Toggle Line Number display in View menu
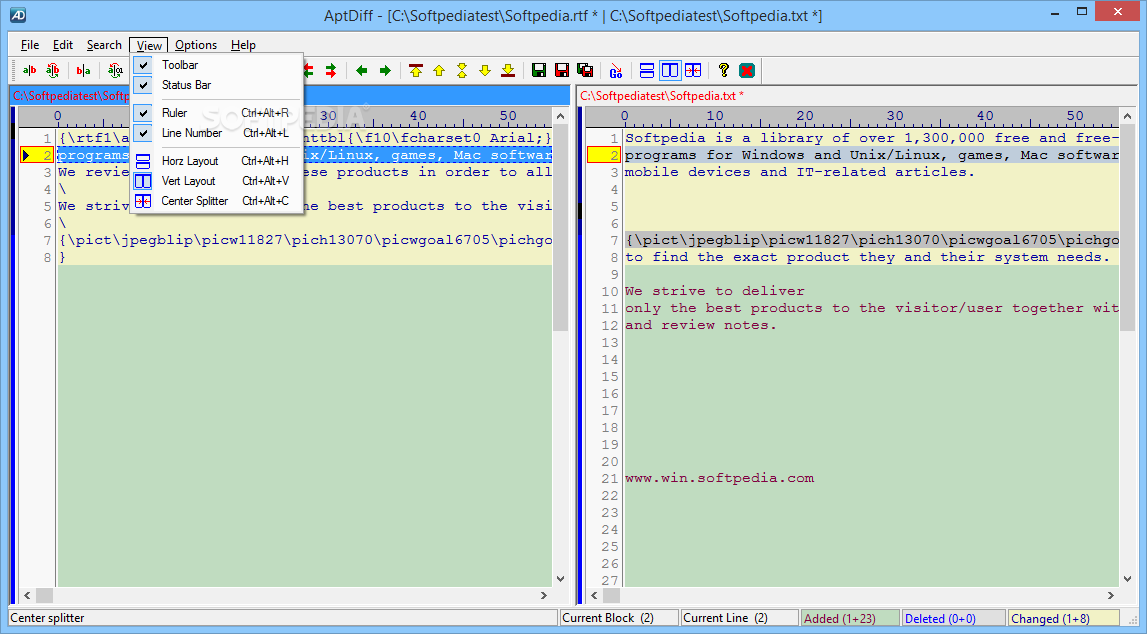The height and width of the screenshot is (634, 1147). point(217,133)
